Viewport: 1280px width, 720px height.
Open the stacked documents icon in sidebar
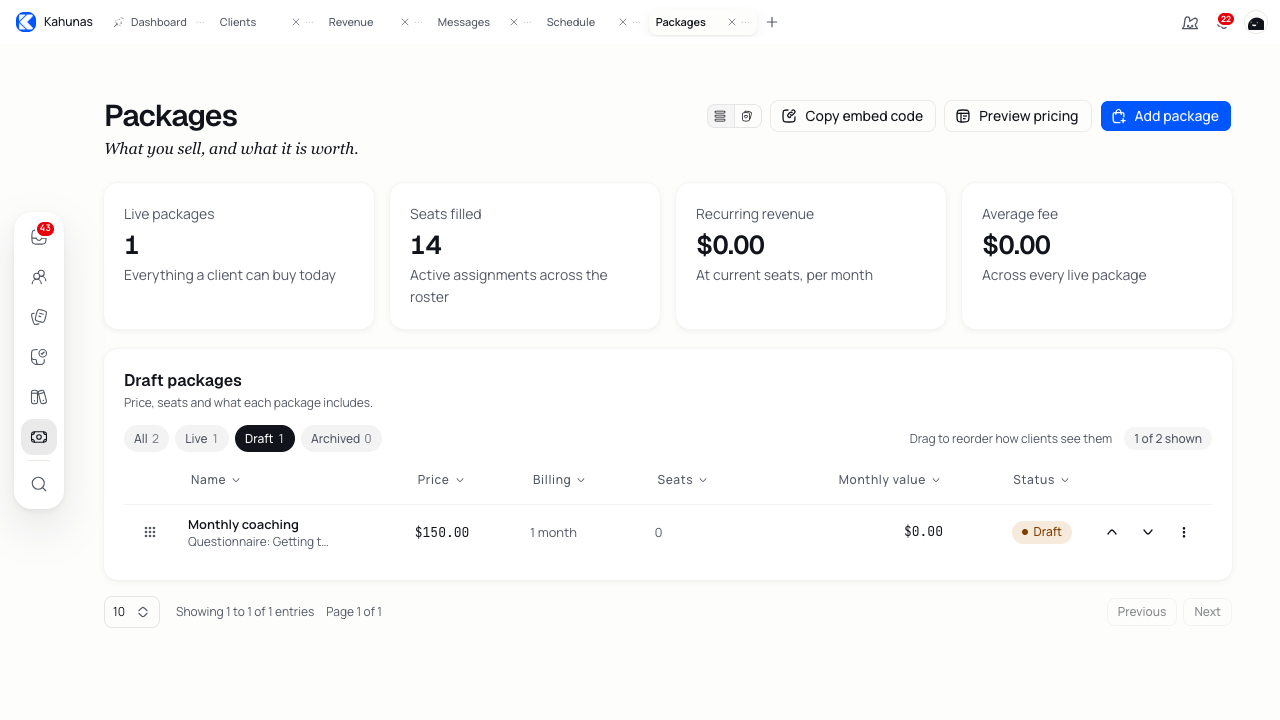click(x=39, y=317)
